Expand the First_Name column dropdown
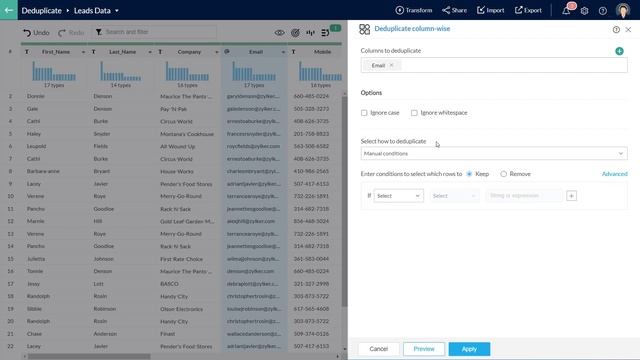Screen dimensions: 640x360 83,52
